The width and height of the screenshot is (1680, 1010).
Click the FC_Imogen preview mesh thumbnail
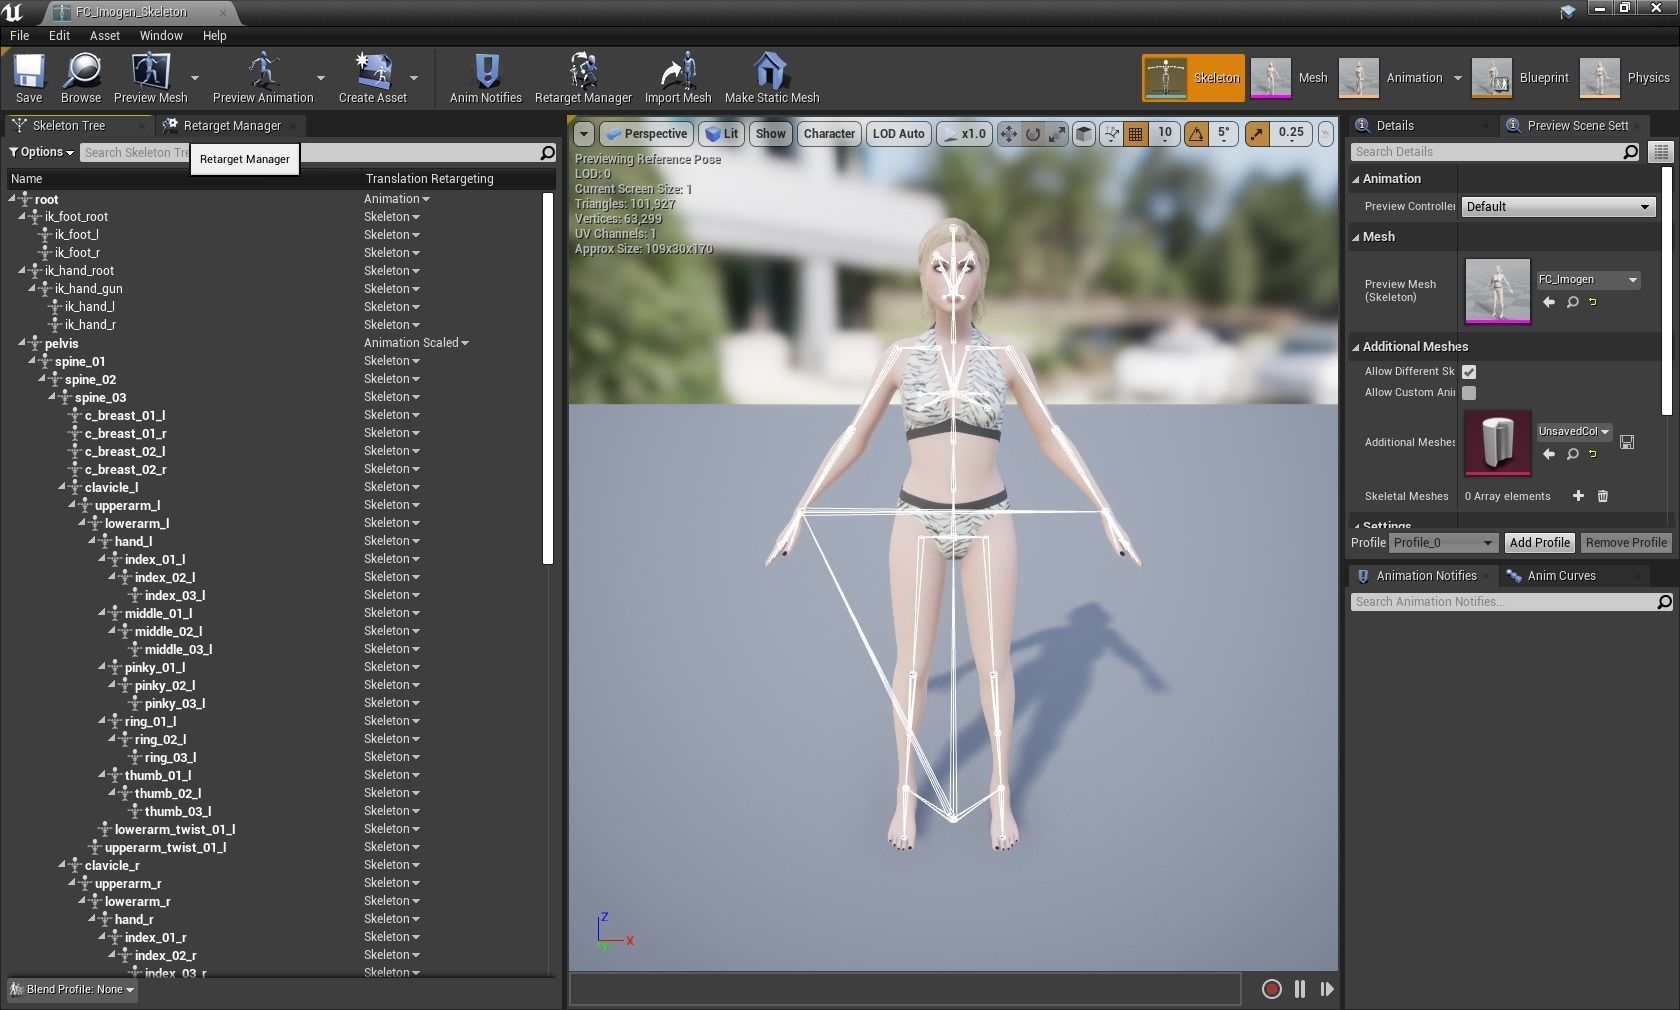pyautogui.click(x=1497, y=291)
